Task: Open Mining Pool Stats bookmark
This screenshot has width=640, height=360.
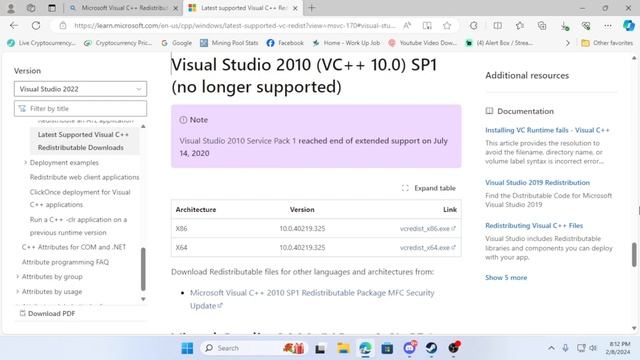Action: pyautogui.click(x=229, y=43)
